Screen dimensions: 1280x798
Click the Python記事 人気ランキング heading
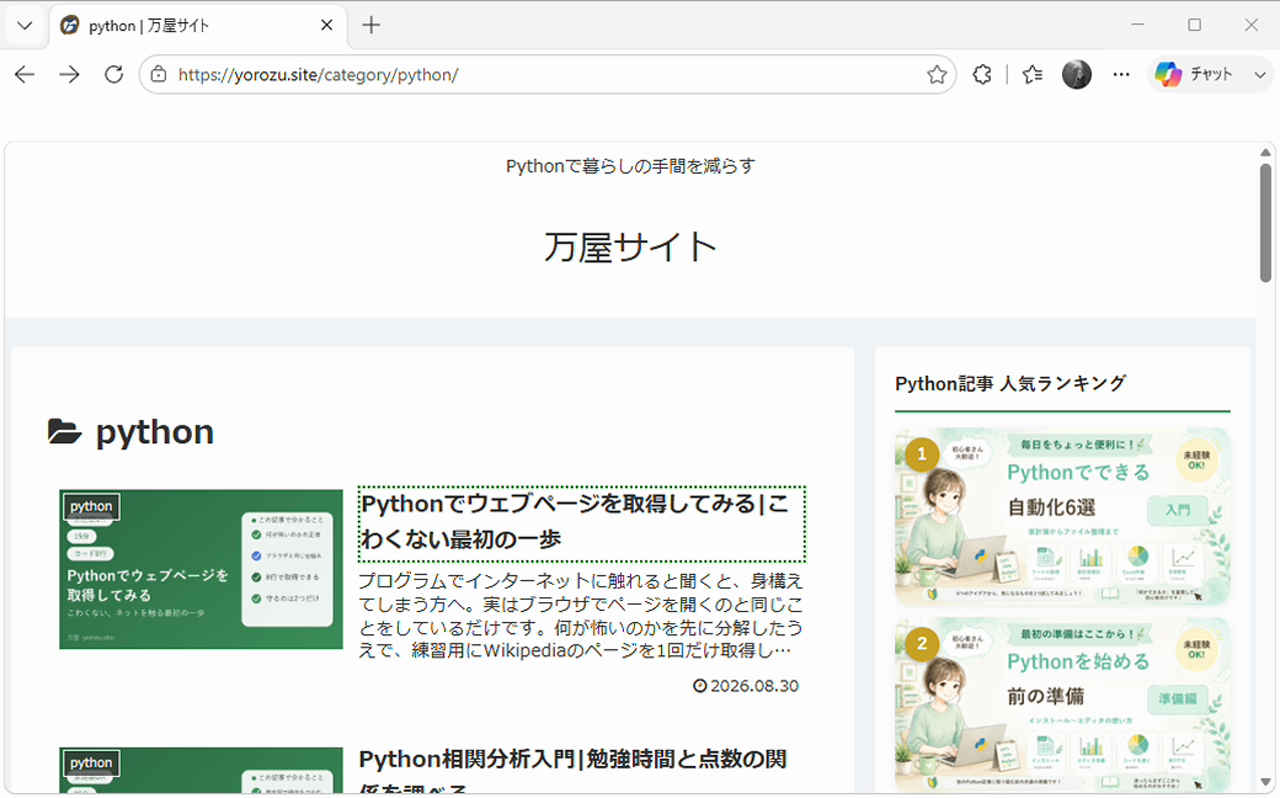pos(1011,383)
